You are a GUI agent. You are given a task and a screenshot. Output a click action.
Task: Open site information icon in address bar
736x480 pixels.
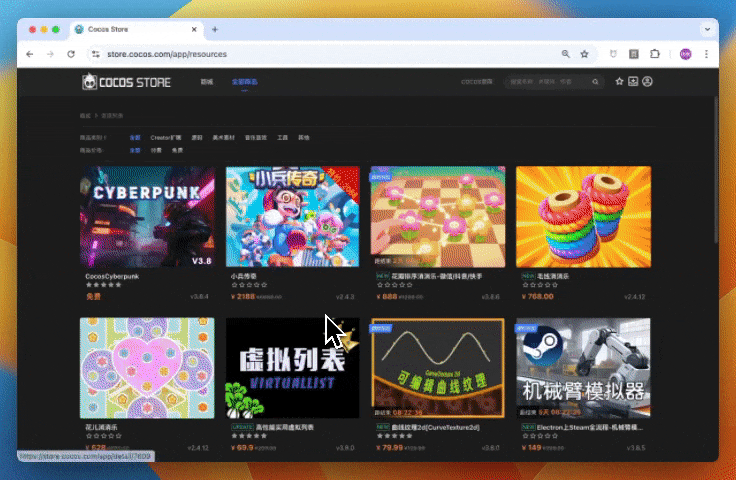pos(96,54)
